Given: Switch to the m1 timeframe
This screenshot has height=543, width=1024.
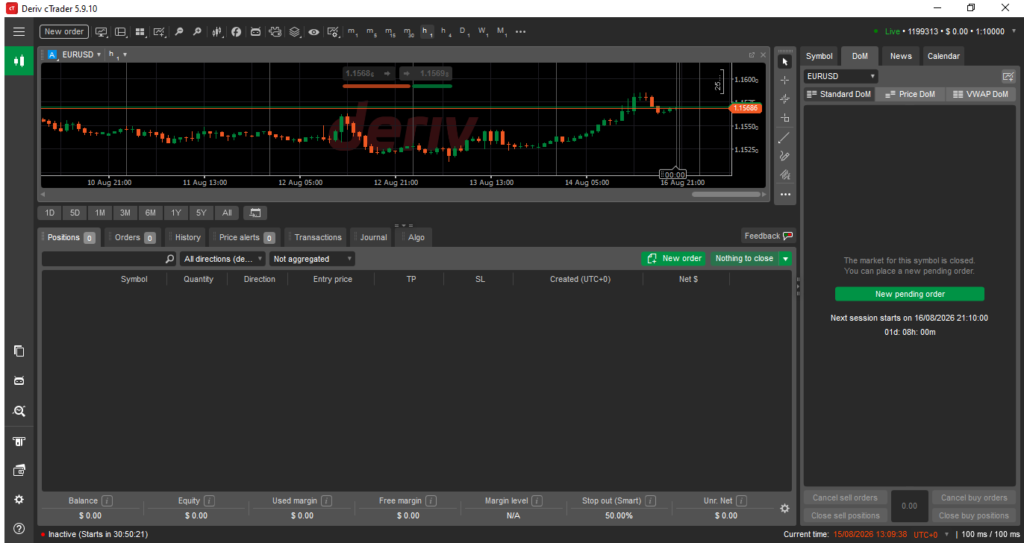Looking at the screenshot, I should tap(353, 31).
